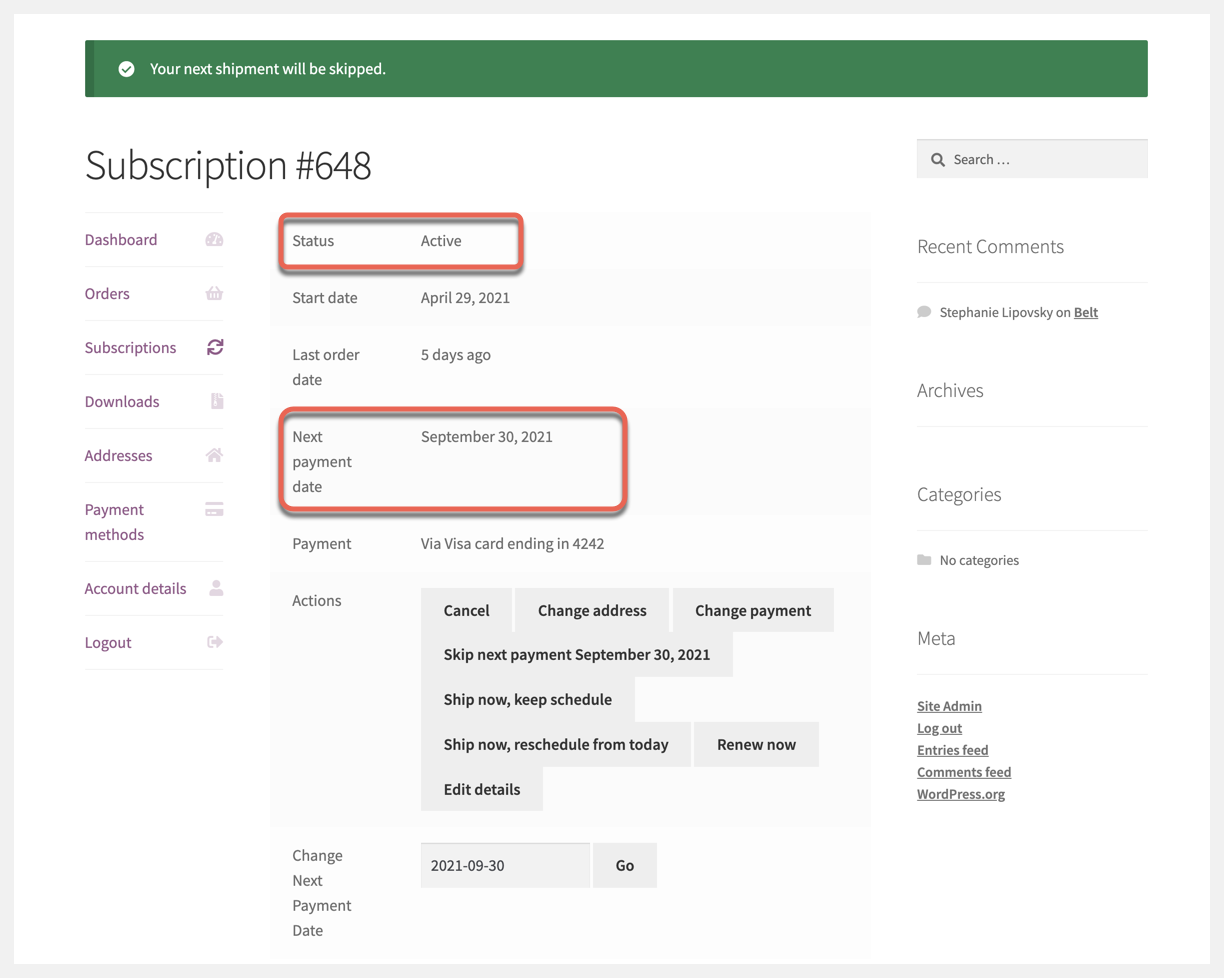Open the Dashboard menu link

[121, 240]
